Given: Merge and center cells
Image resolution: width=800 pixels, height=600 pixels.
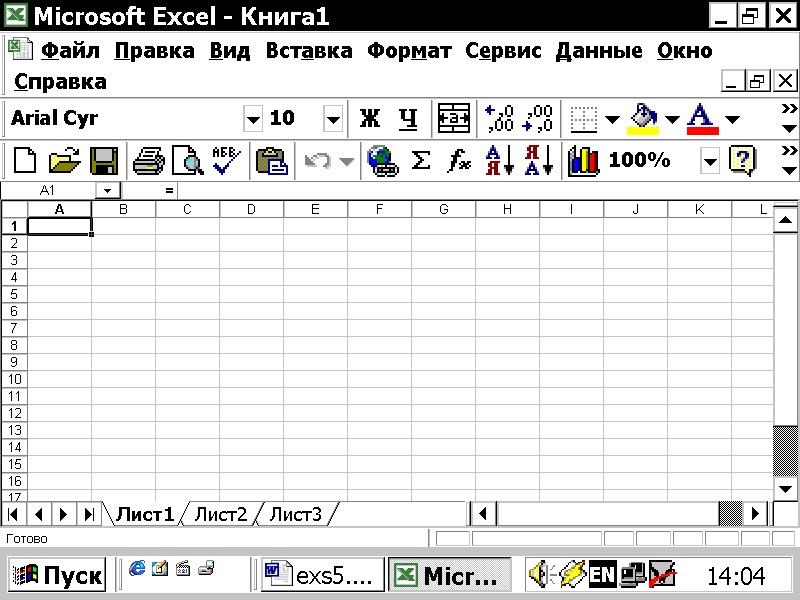Looking at the screenshot, I should [x=454, y=118].
